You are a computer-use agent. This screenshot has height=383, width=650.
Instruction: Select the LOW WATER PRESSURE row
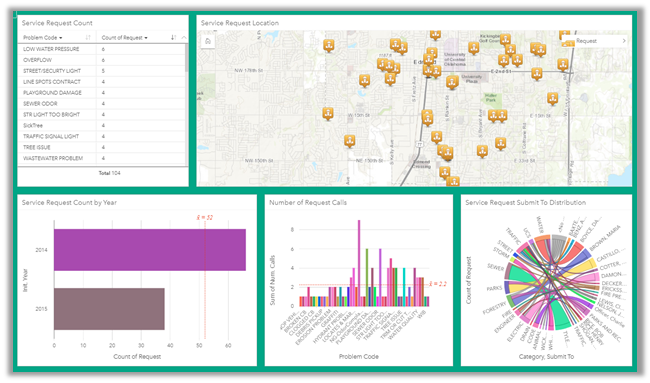[x=102, y=49]
